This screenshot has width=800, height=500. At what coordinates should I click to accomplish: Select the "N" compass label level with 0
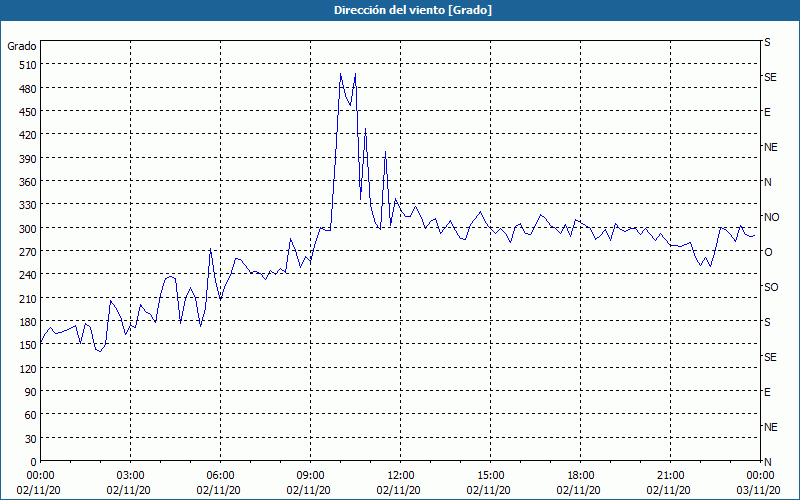point(767,462)
